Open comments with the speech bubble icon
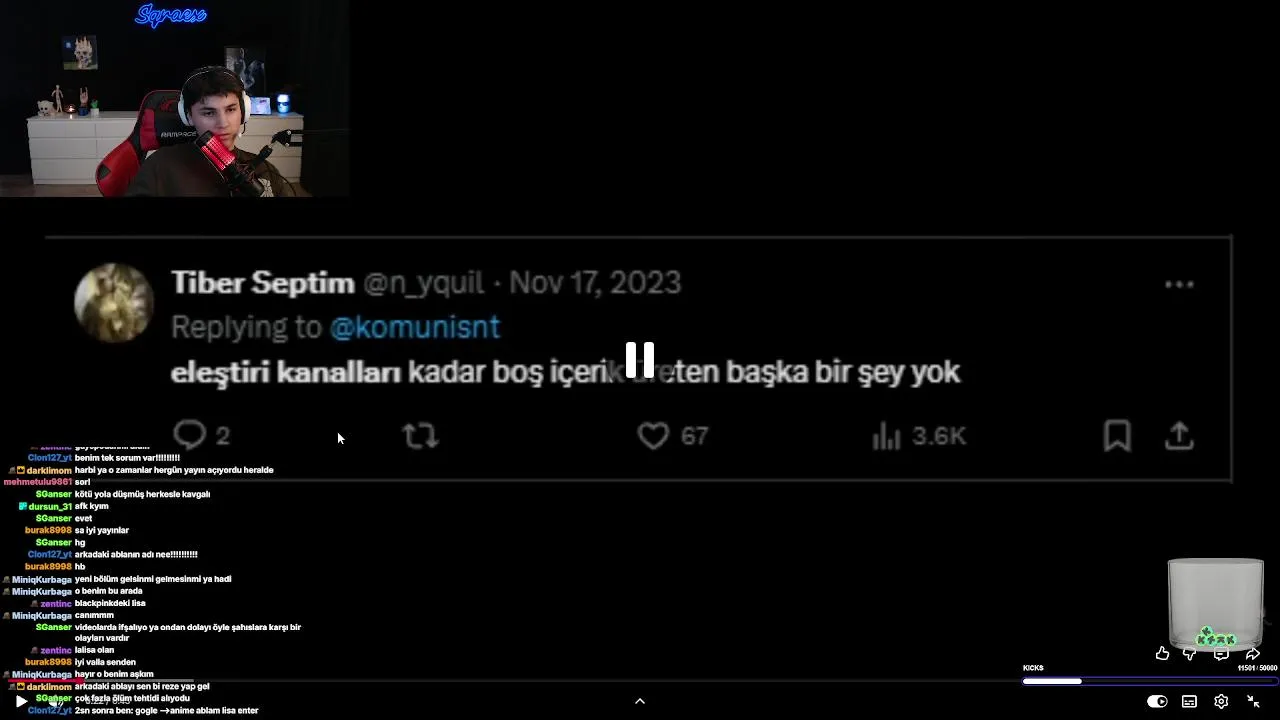 pos(1221,654)
